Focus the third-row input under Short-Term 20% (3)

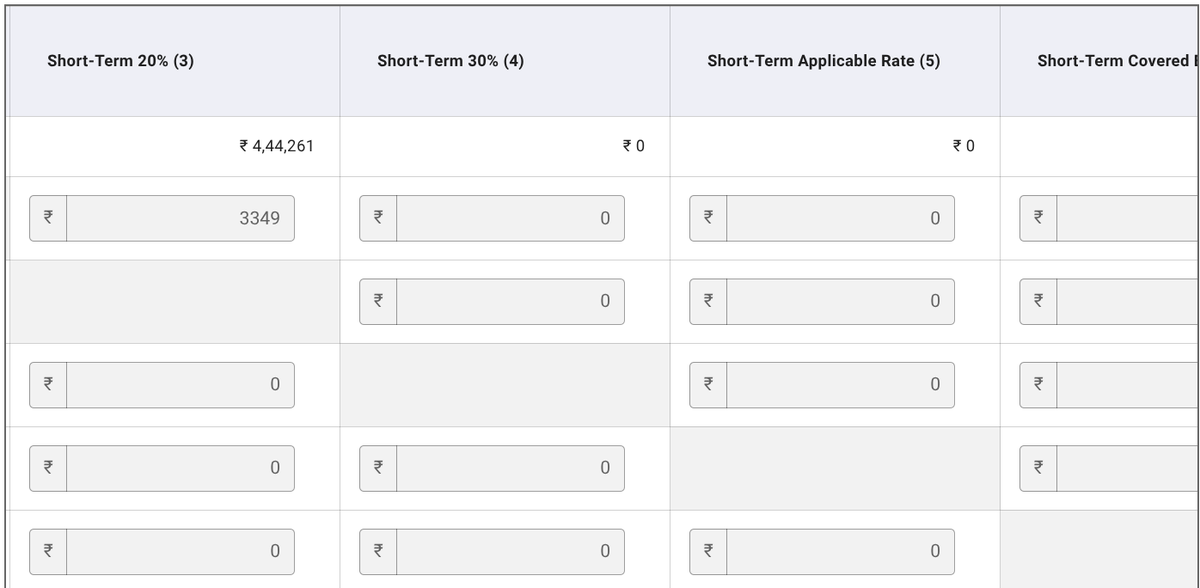(x=181, y=385)
